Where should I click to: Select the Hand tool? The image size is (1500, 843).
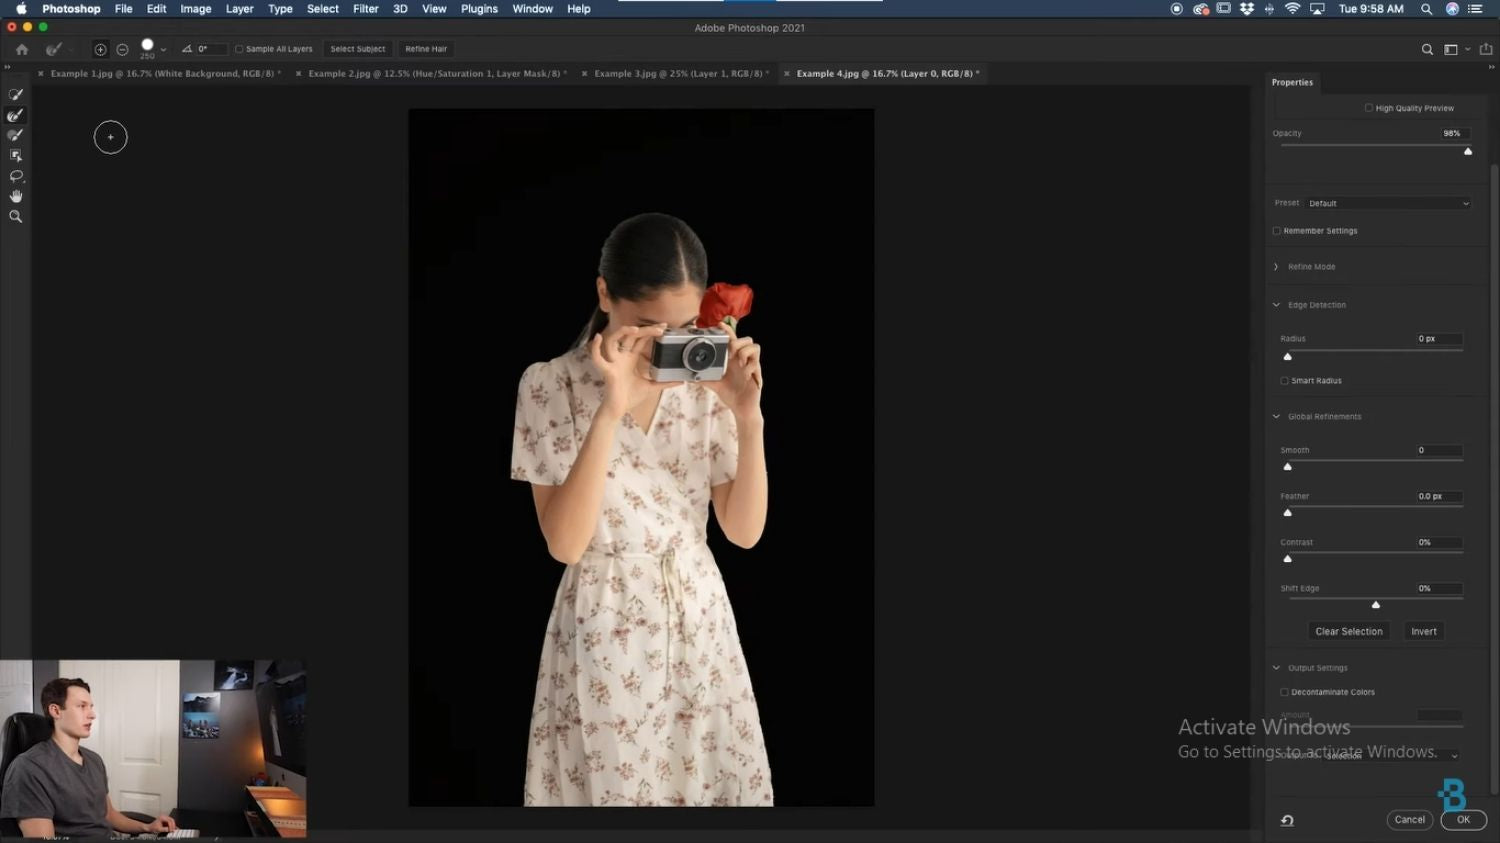15,196
